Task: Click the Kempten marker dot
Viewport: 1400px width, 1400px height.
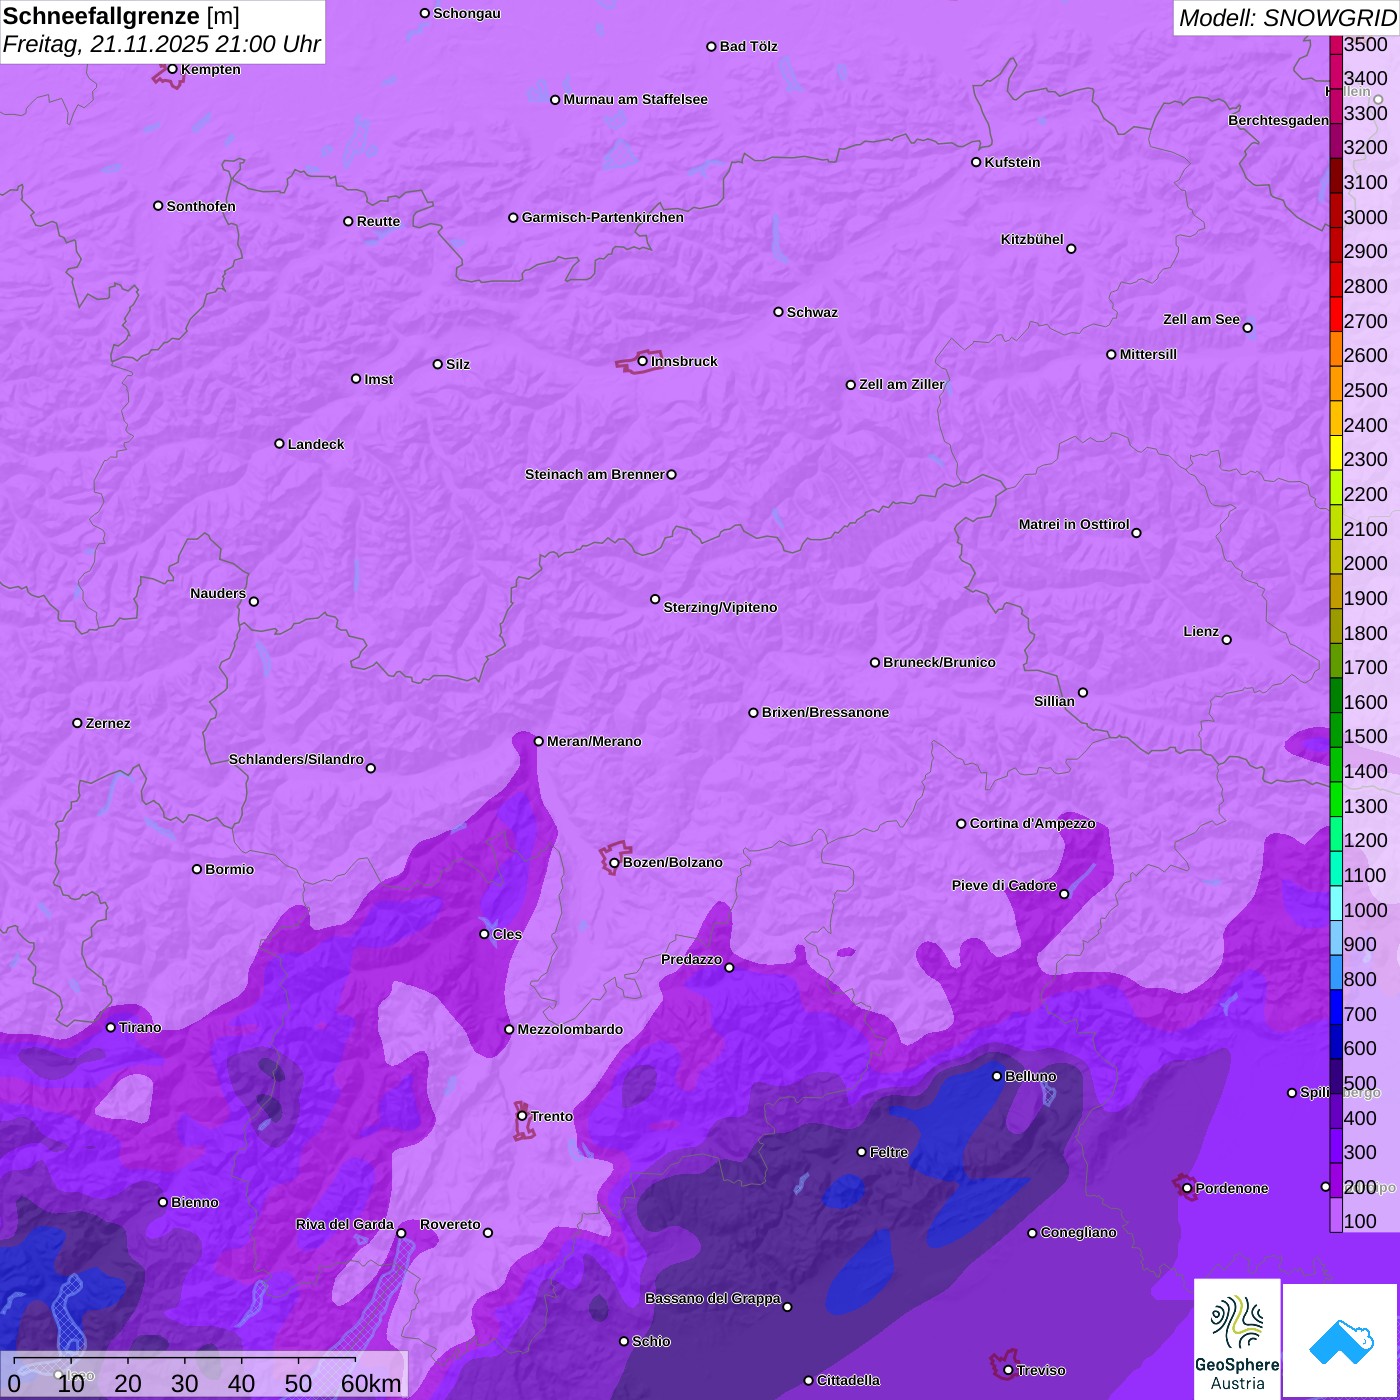Action: pos(172,69)
